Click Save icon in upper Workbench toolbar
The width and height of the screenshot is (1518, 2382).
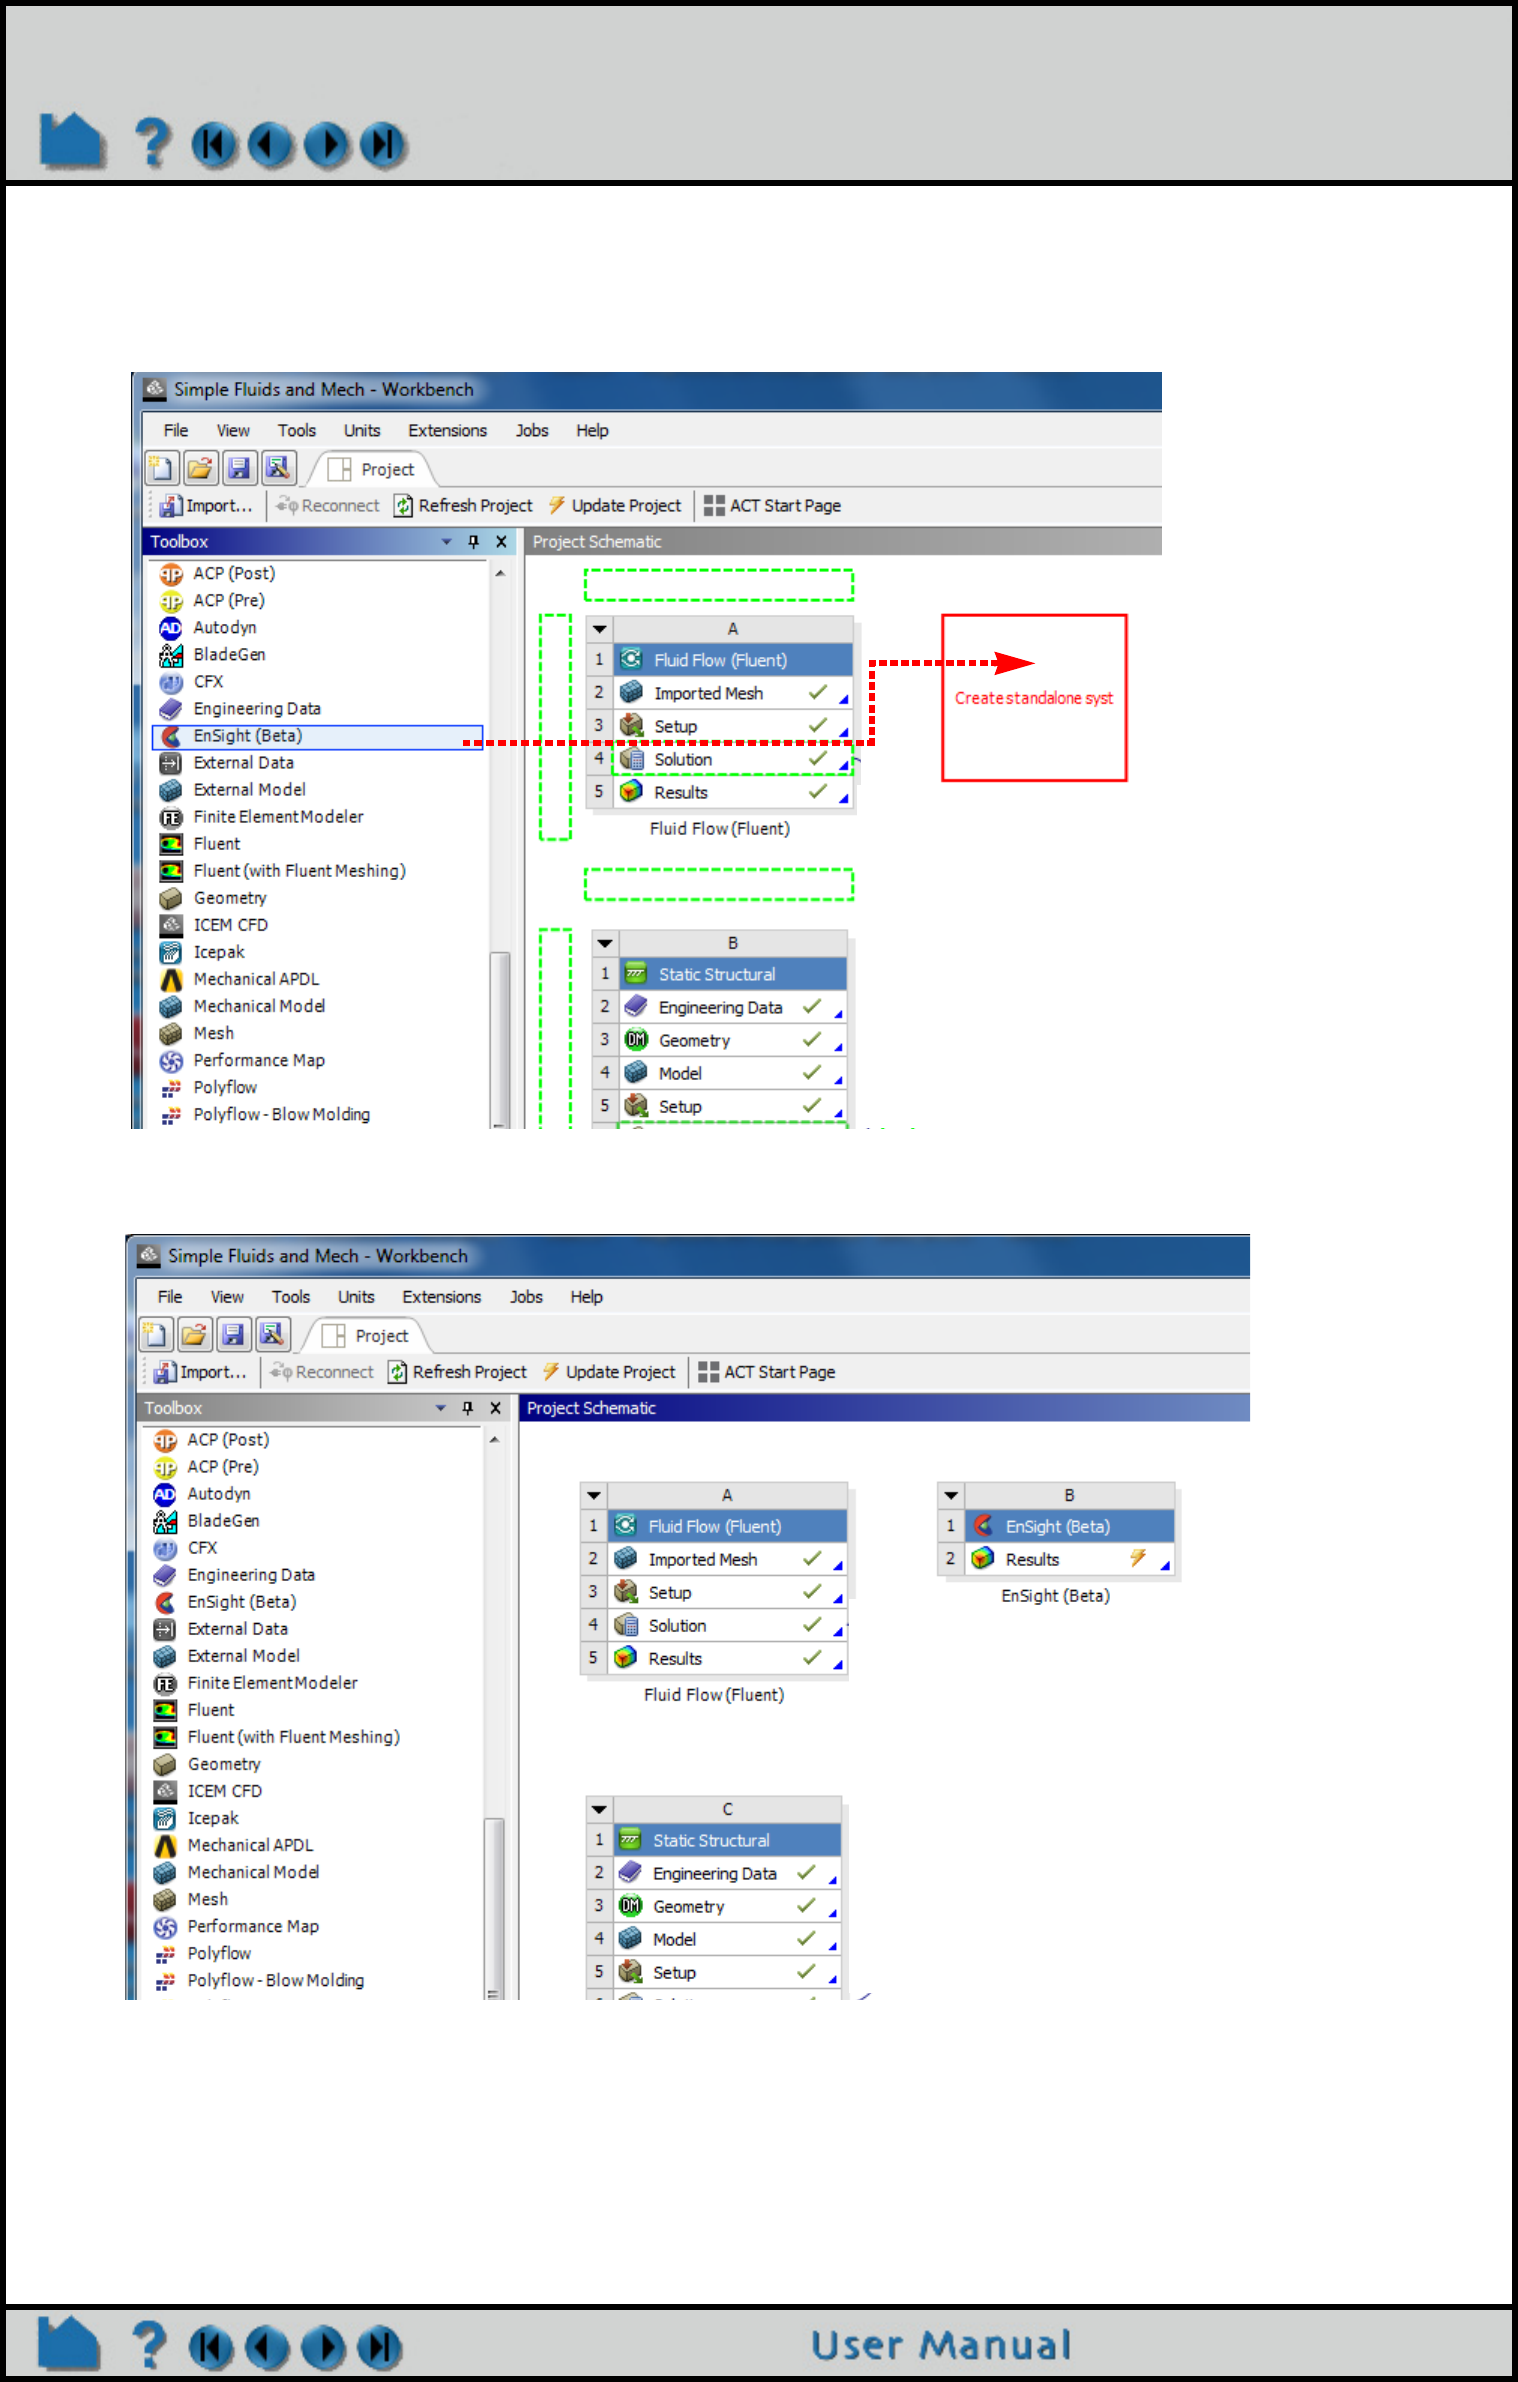(x=239, y=468)
